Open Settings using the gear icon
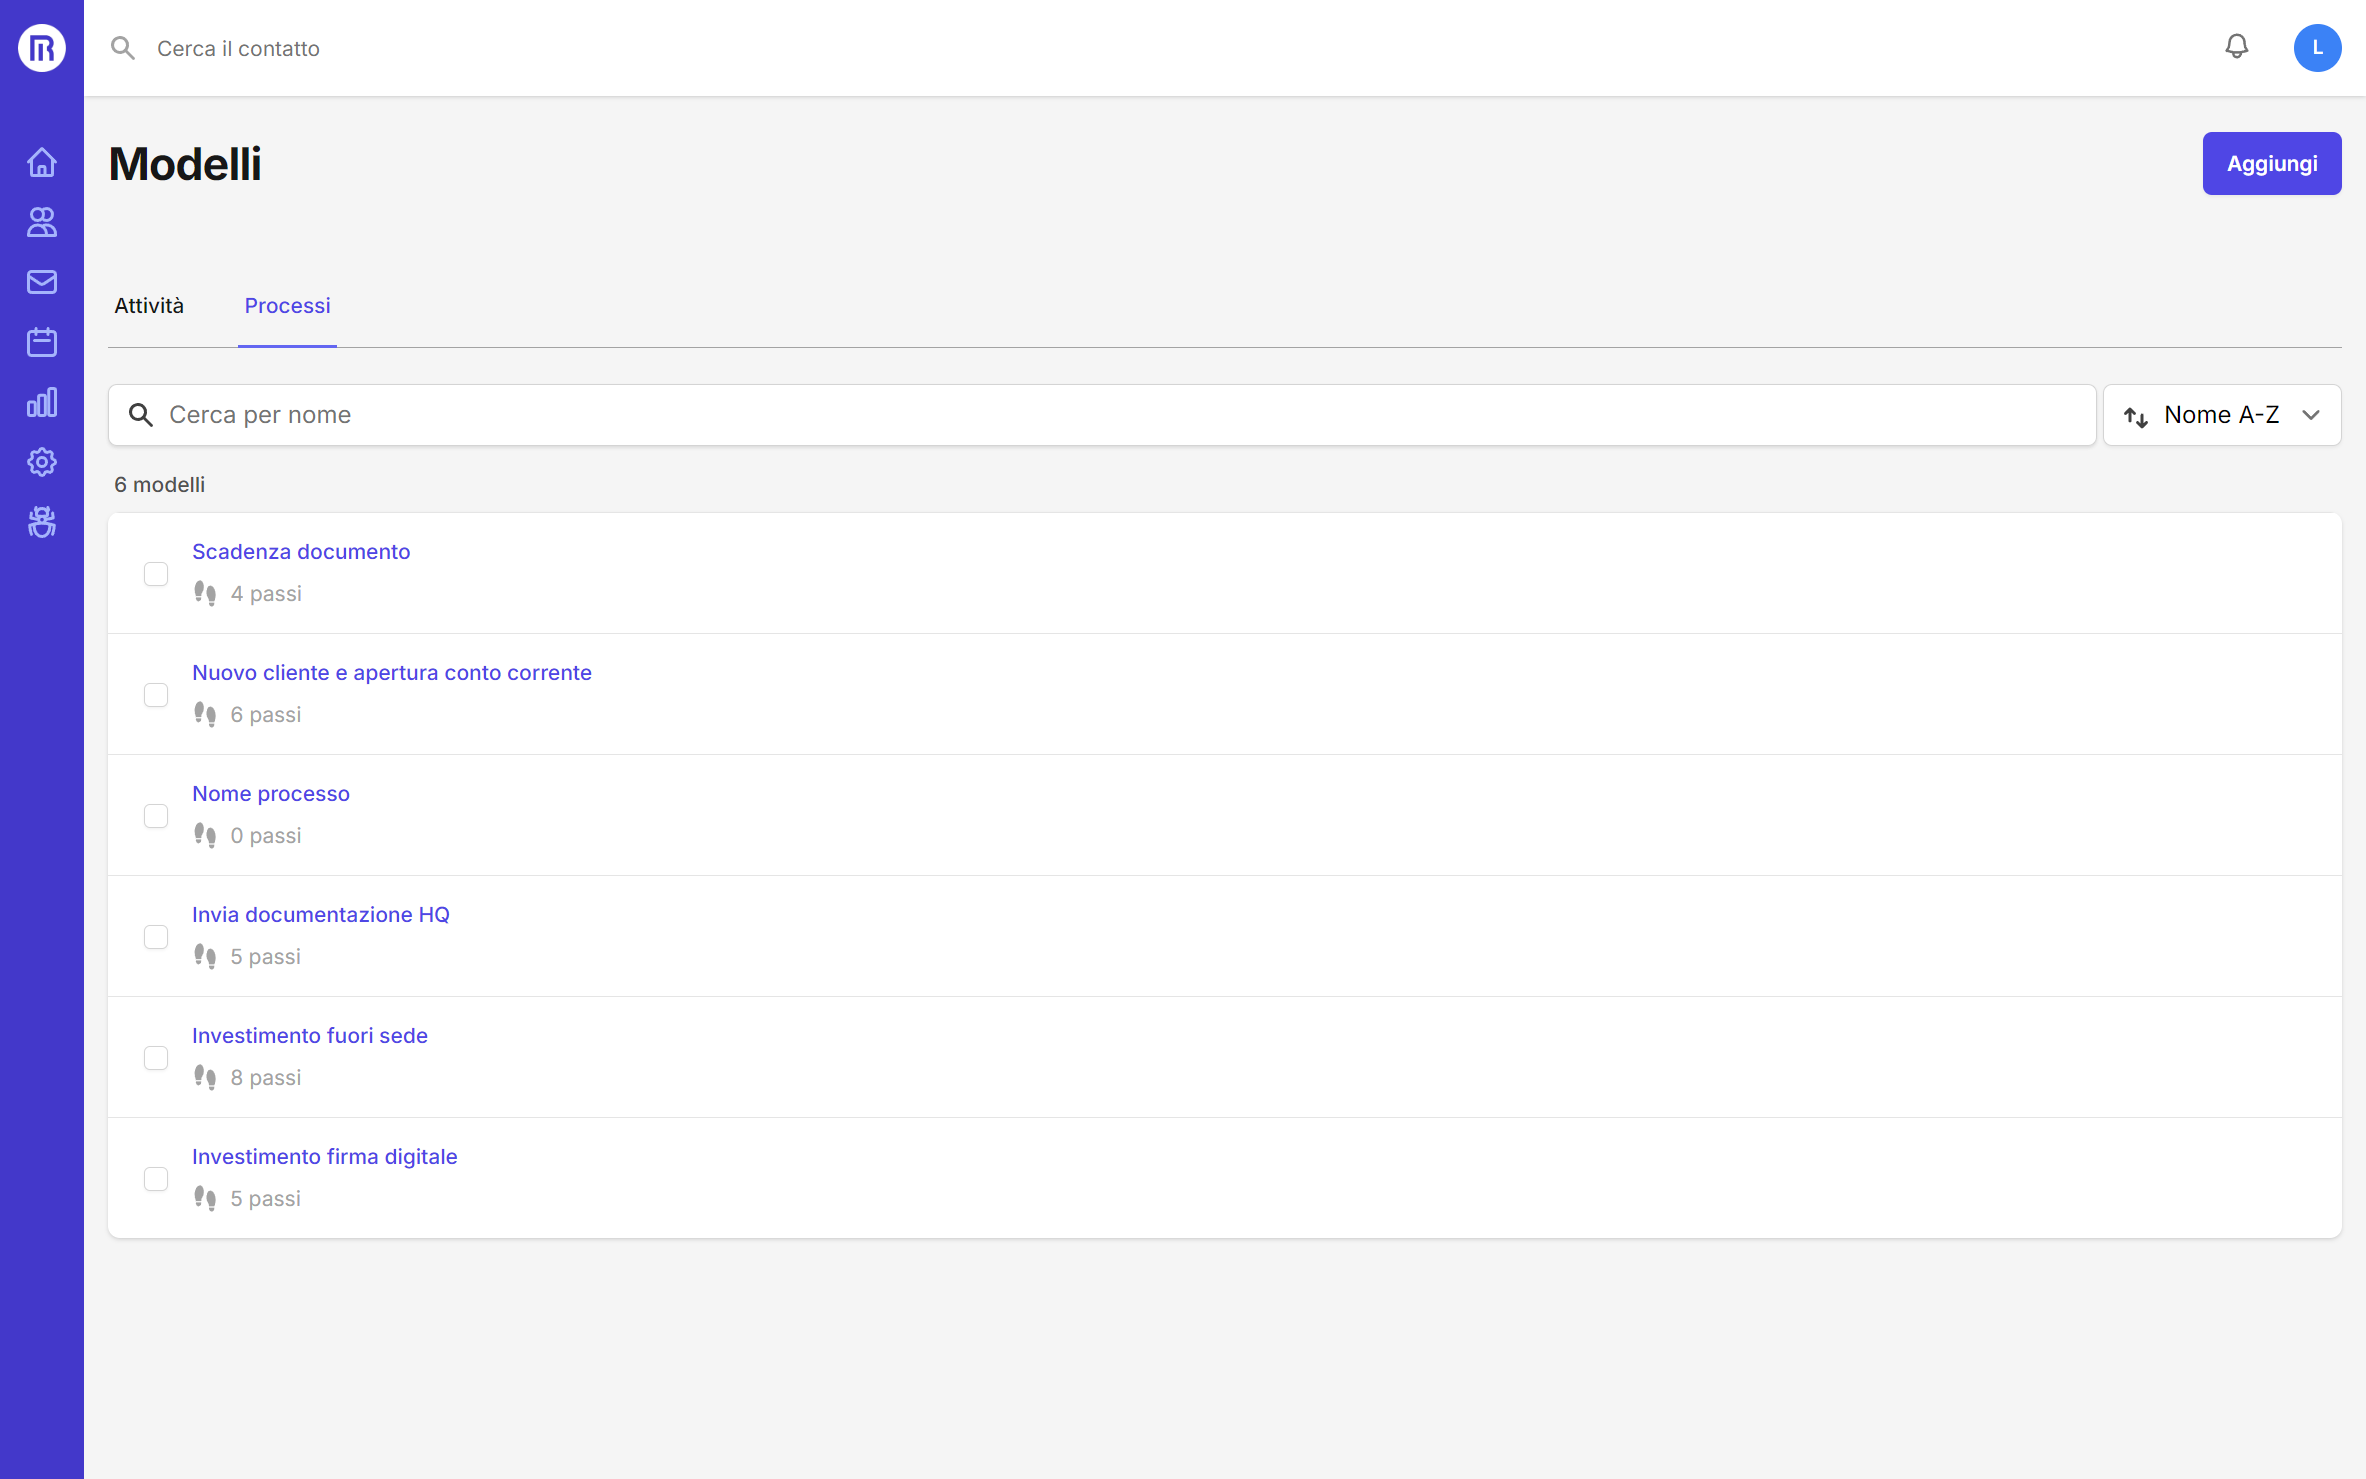Image resolution: width=2366 pixels, height=1479 pixels. [x=41, y=462]
